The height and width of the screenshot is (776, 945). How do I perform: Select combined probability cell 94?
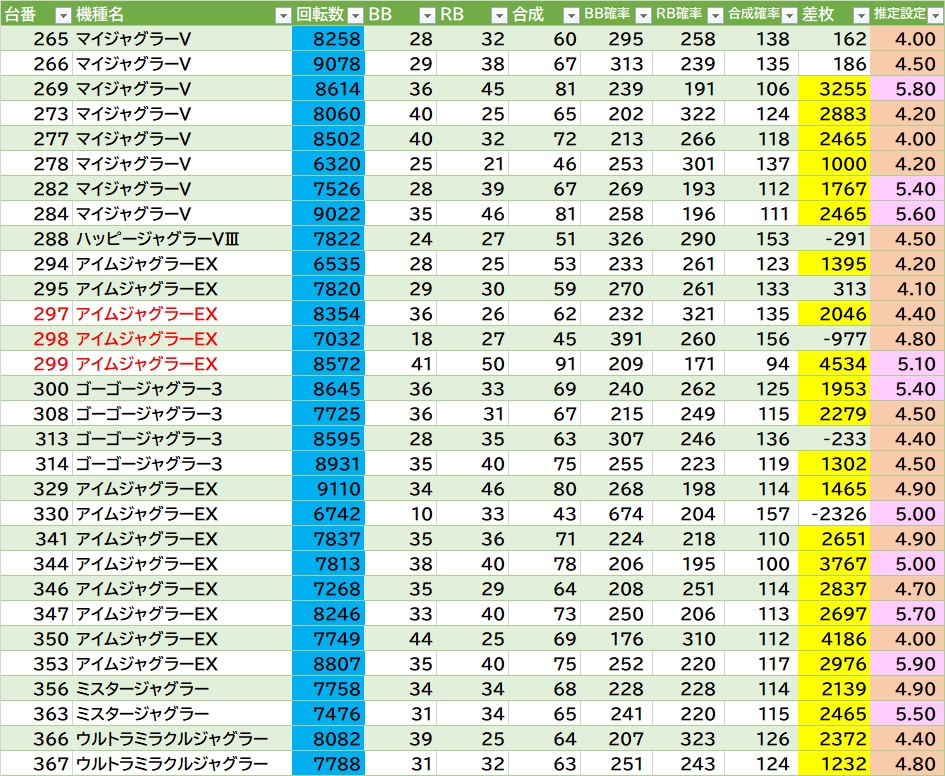(761, 364)
